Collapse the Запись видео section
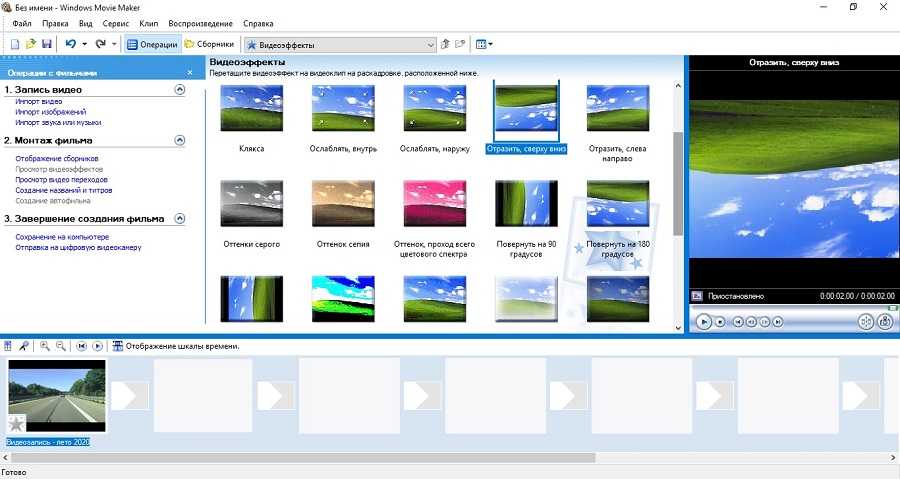This screenshot has height=479, width=900. point(180,90)
